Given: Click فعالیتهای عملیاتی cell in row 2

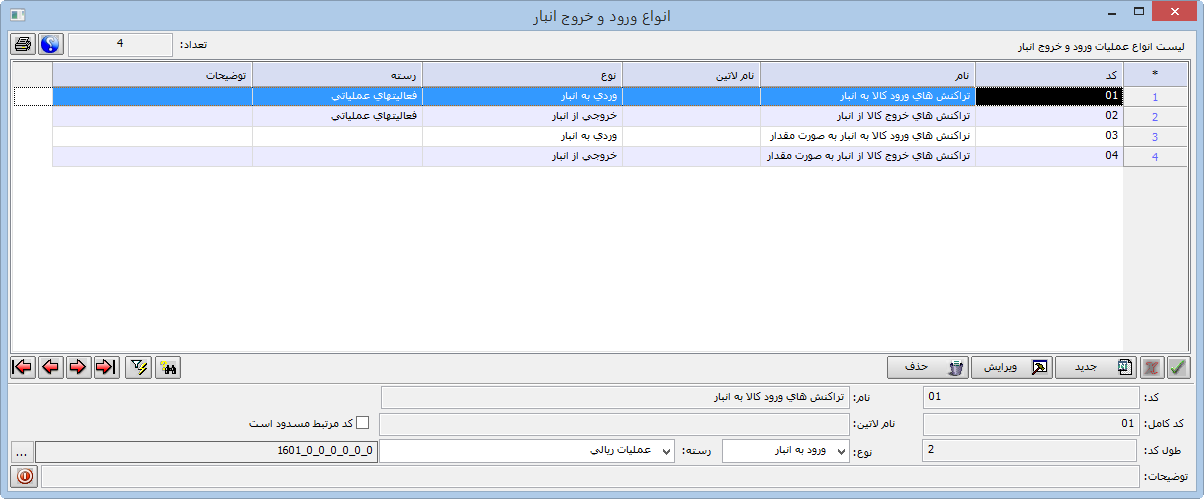Looking at the screenshot, I should [x=337, y=116].
